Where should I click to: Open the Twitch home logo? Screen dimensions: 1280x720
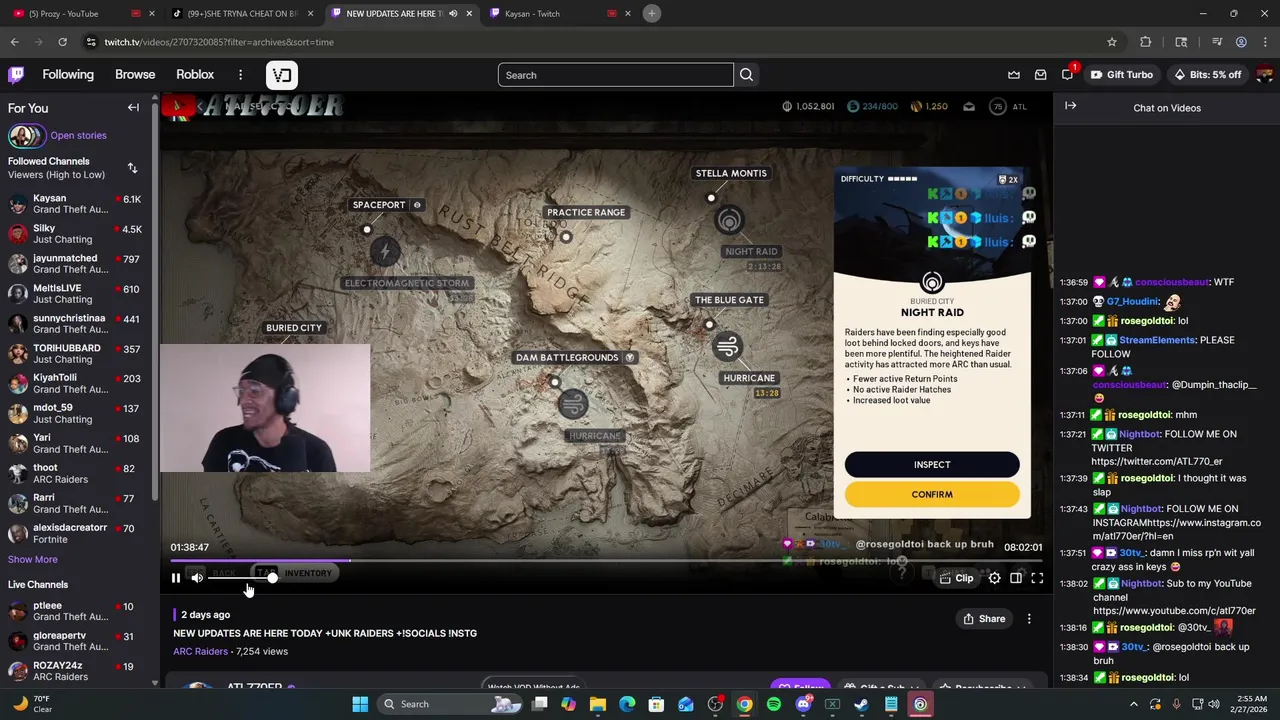16,75
